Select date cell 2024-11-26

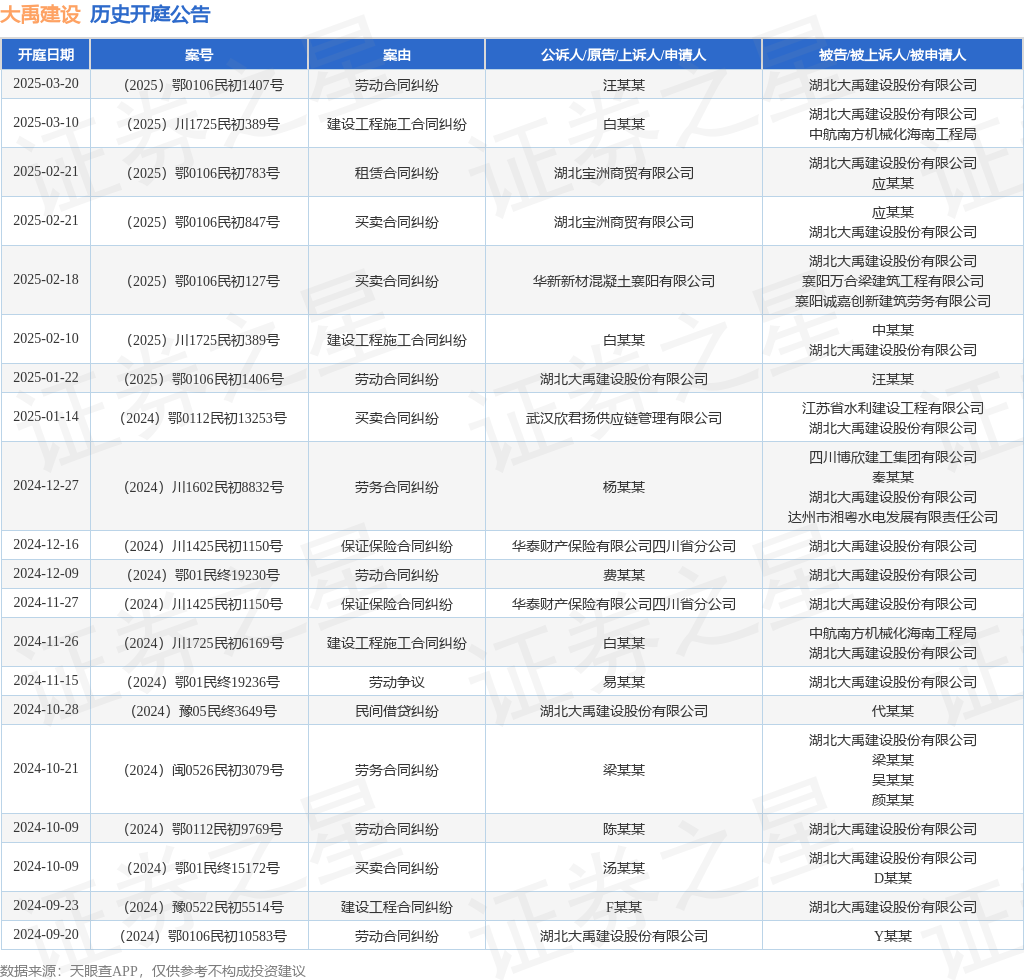(x=46, y=641)
